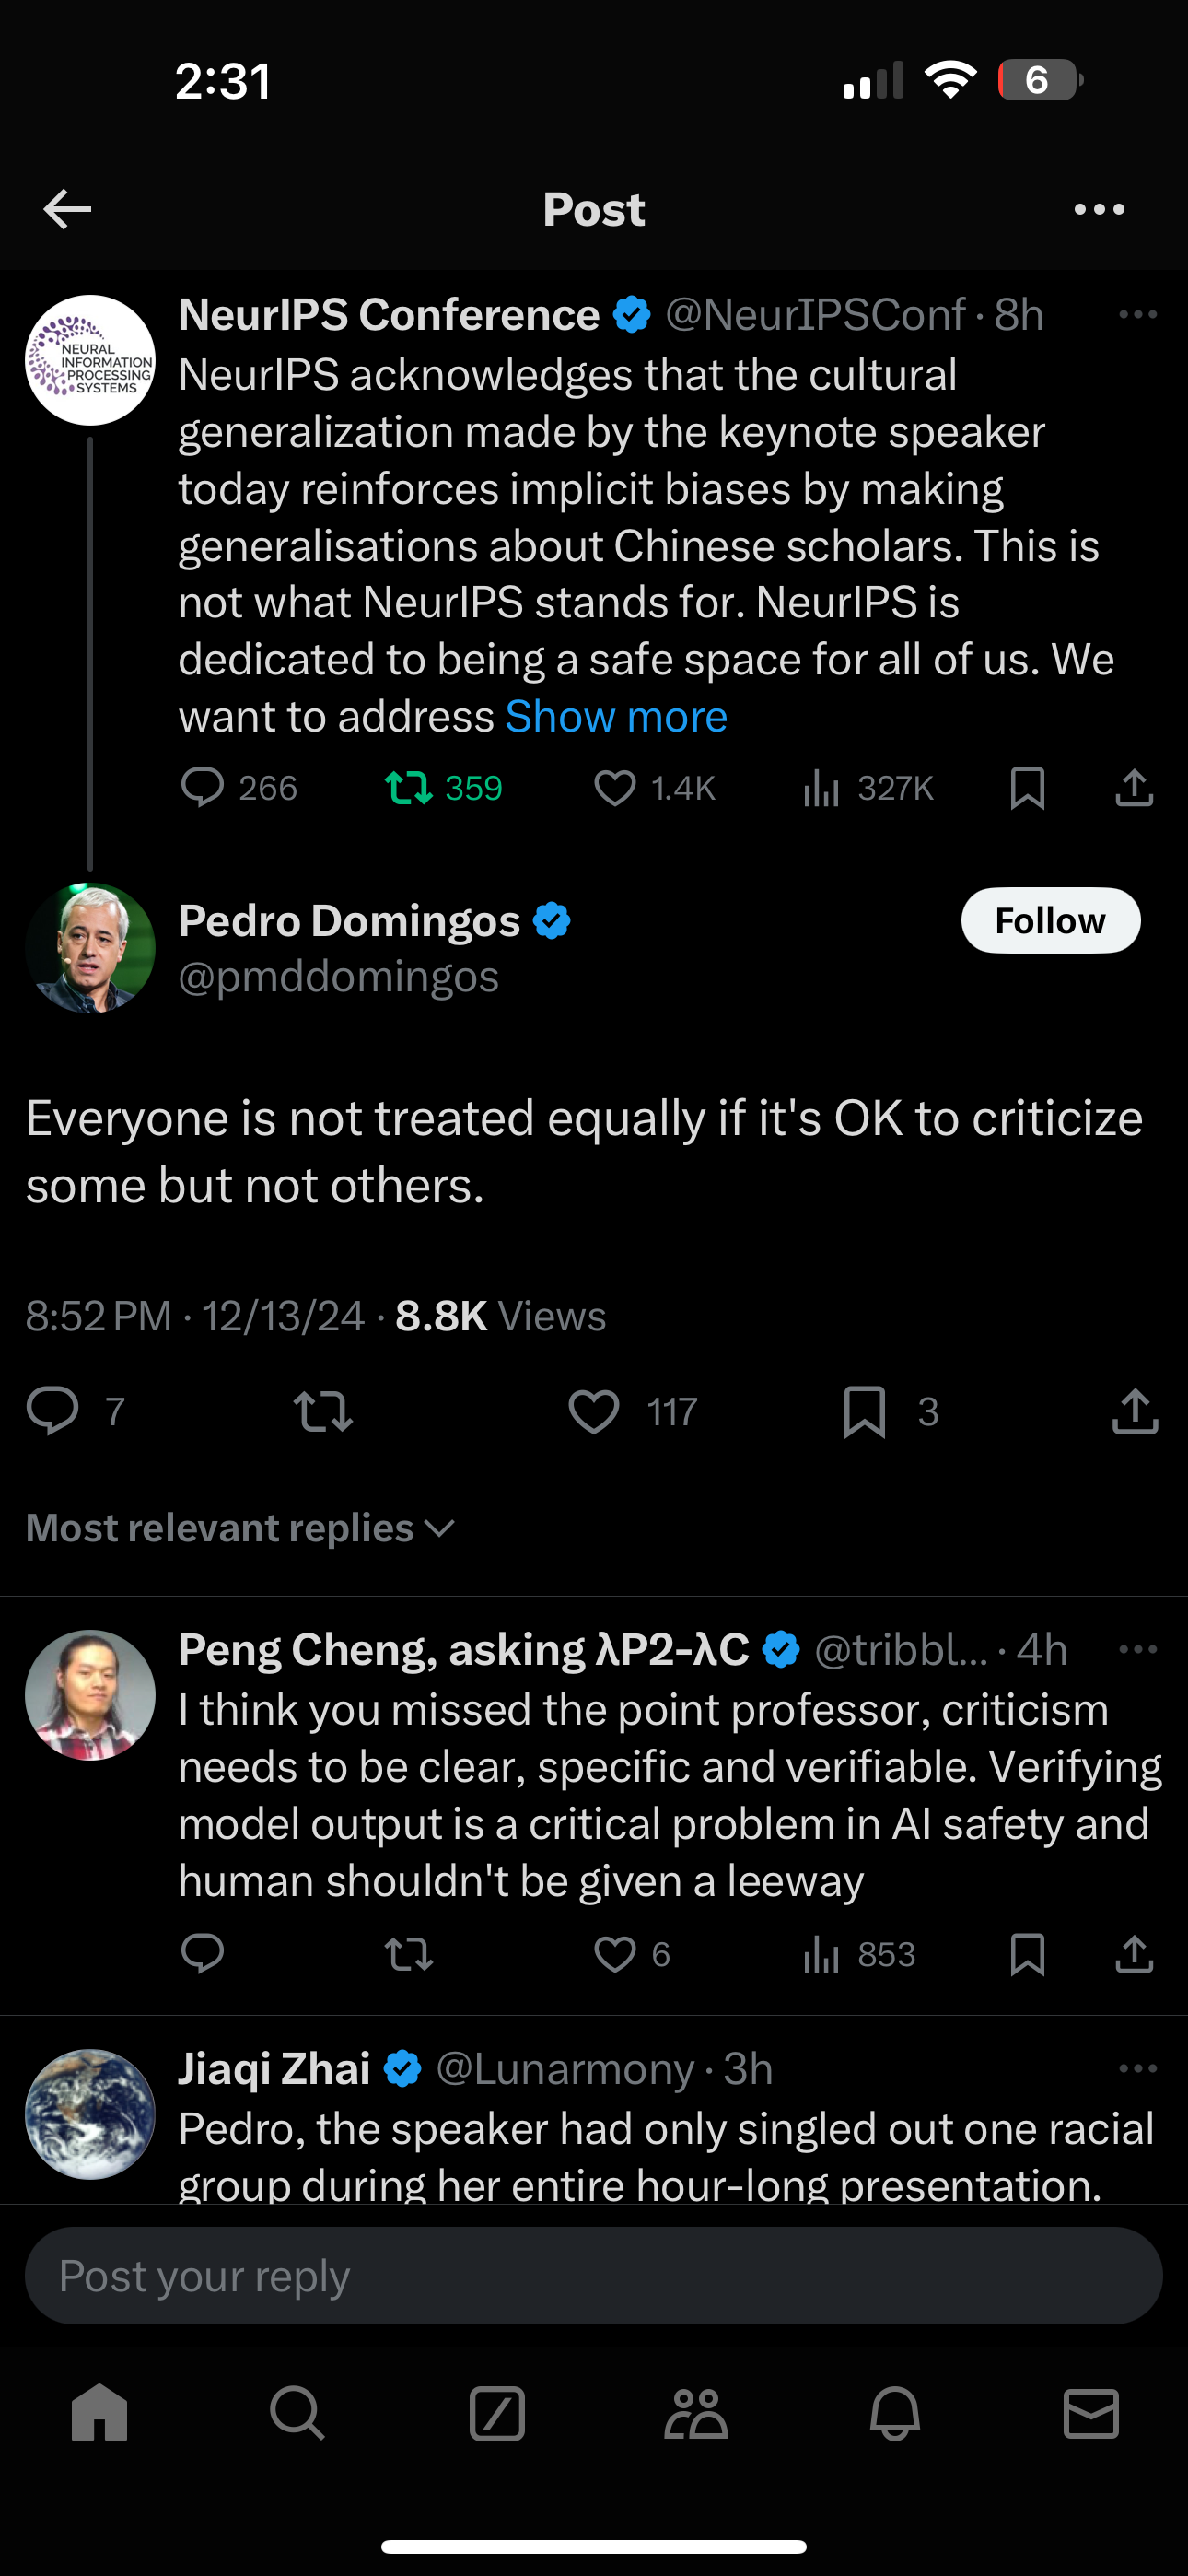
Task: Bookmark Pedro Domingos's post
Action: (864, 1411)
